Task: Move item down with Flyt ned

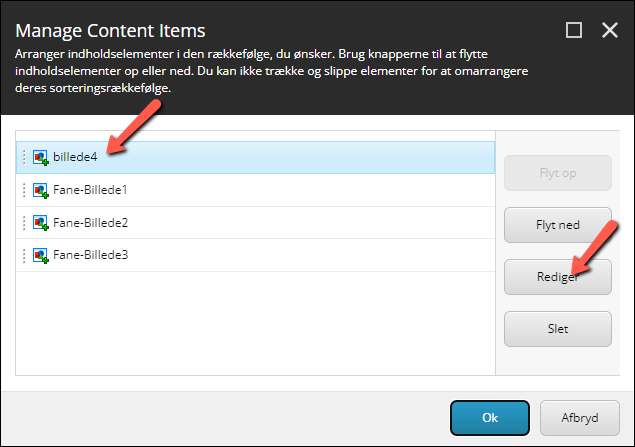Action: pos(558,225)
